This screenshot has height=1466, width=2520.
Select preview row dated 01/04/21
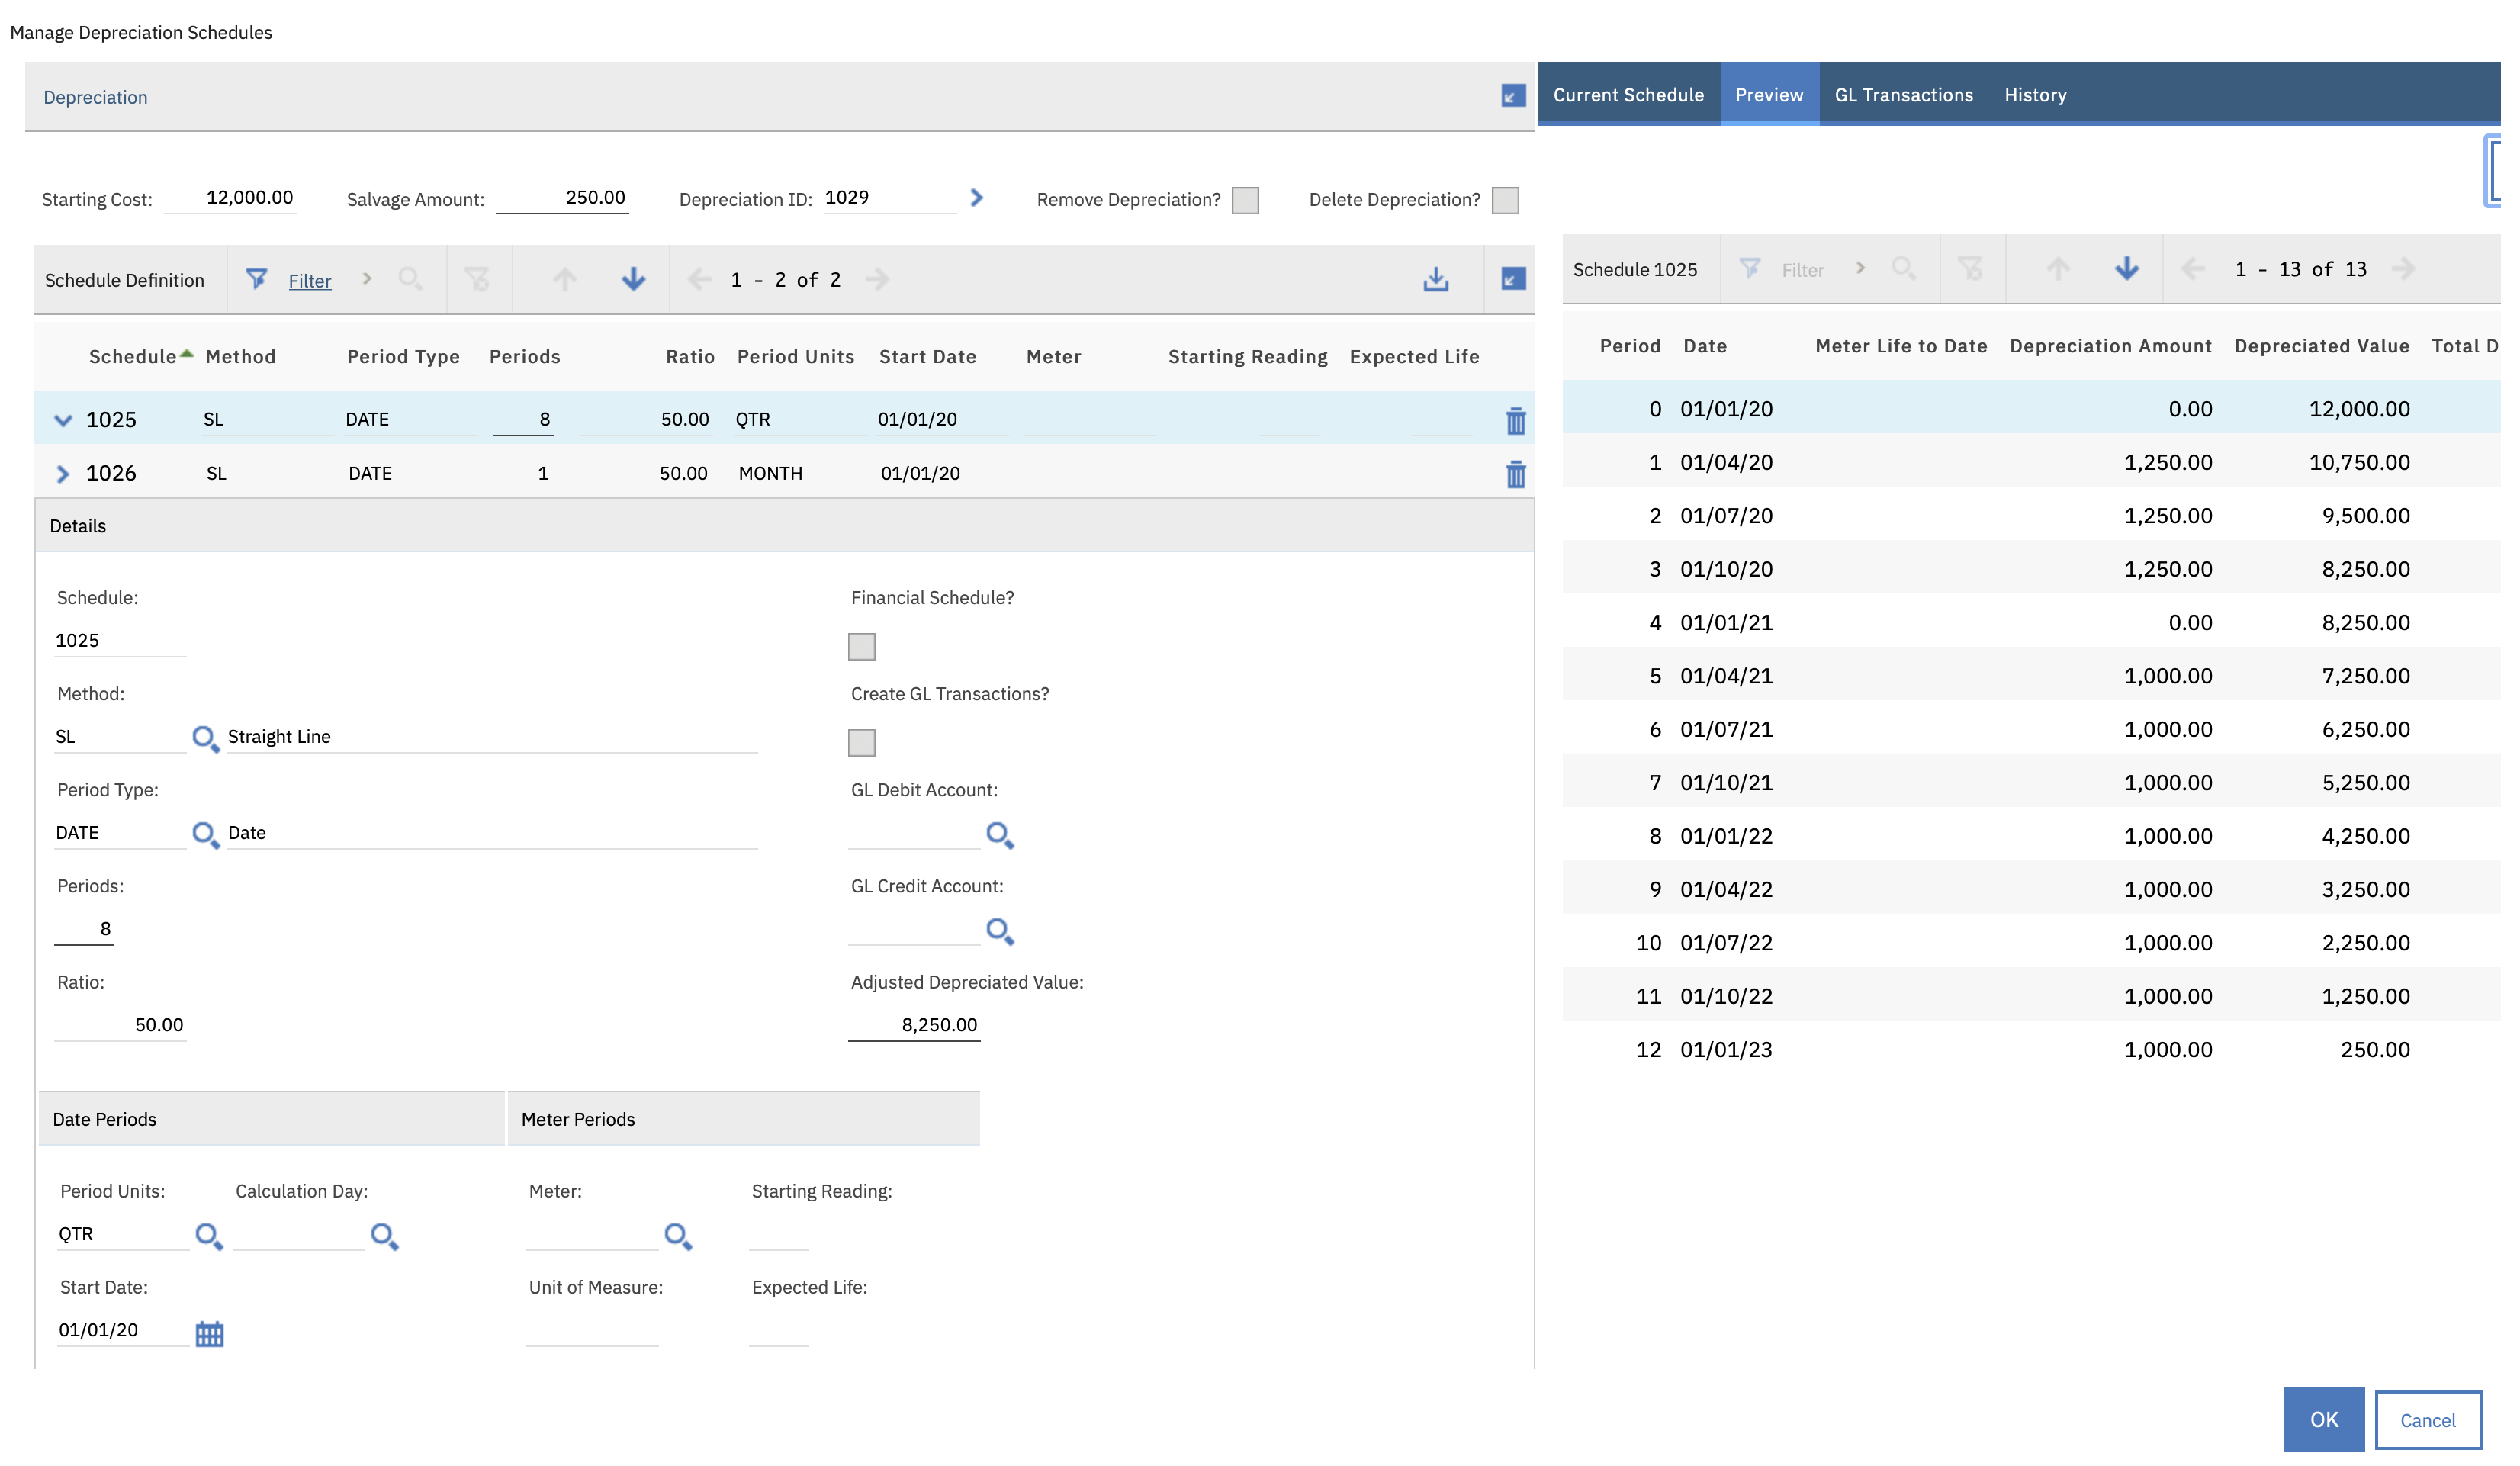point(2030,675)
